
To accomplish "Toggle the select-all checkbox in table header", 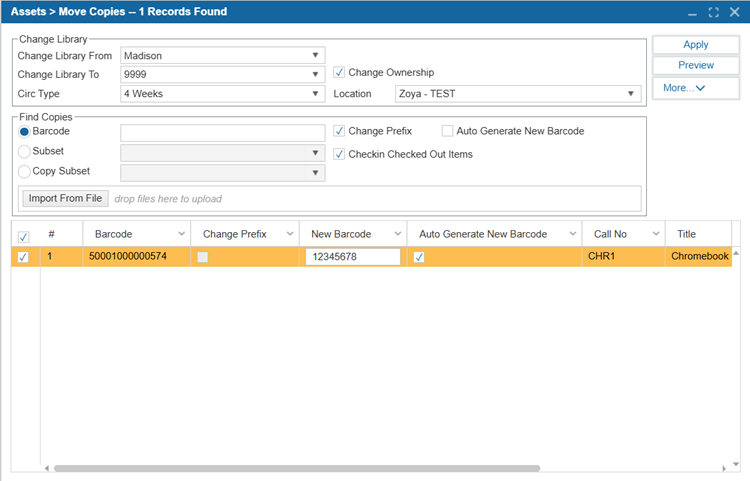I will click(x=23, y=237).
